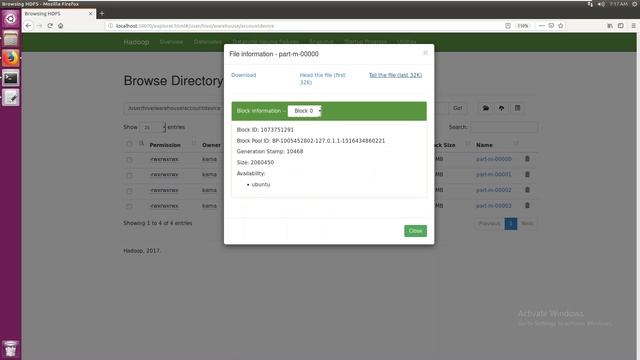The height and width of the screenshot is (360, 640).
Task: Sort by Owner column header
Action: [211, 145]
